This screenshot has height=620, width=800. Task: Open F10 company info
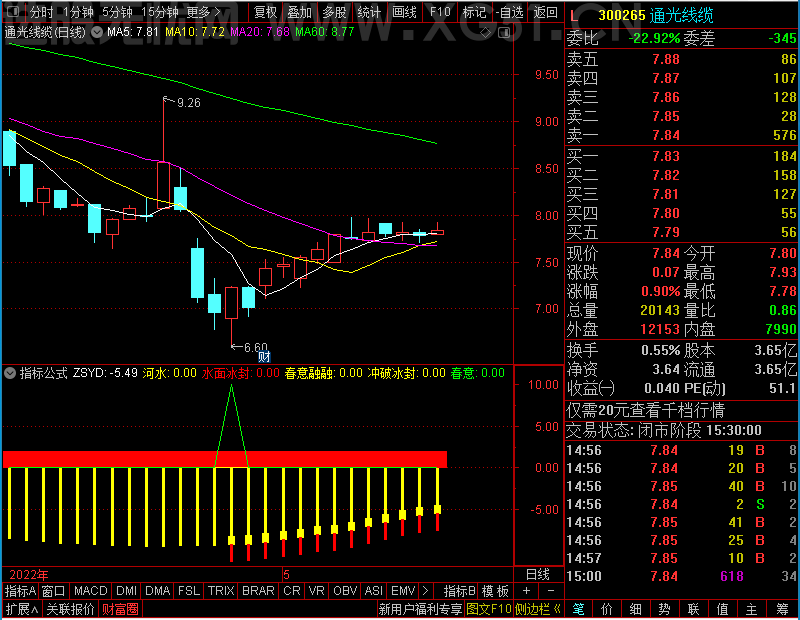(x=440, y=12)
